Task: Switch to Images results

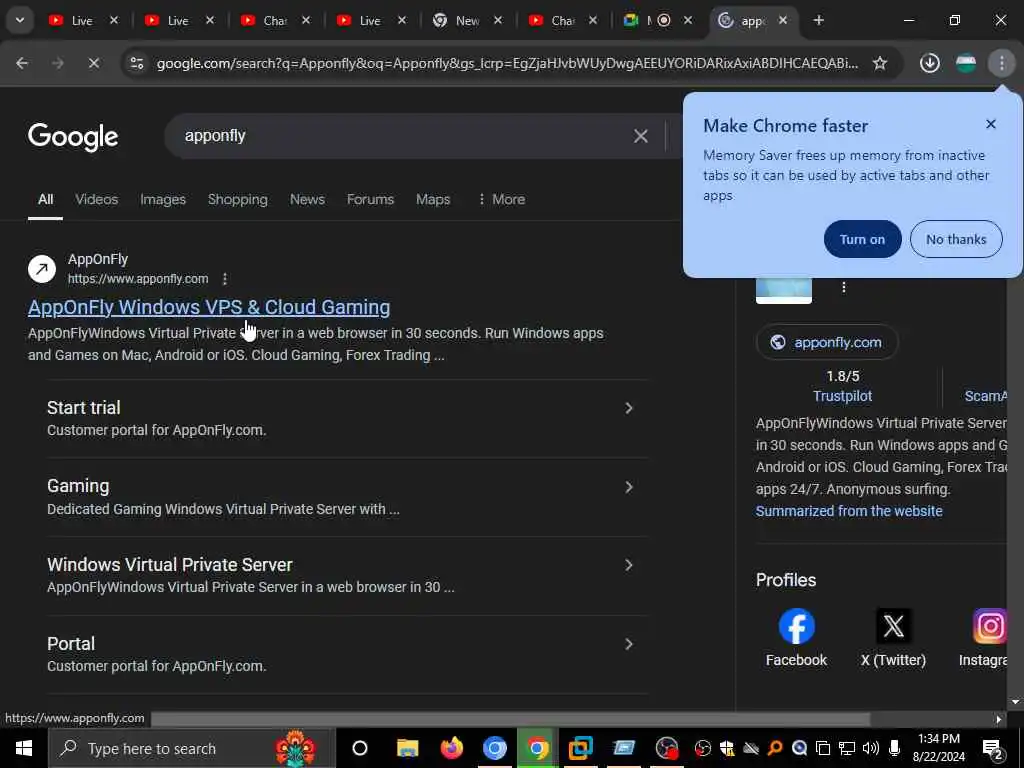Action: pyautogui.click(x=163, y=199)
